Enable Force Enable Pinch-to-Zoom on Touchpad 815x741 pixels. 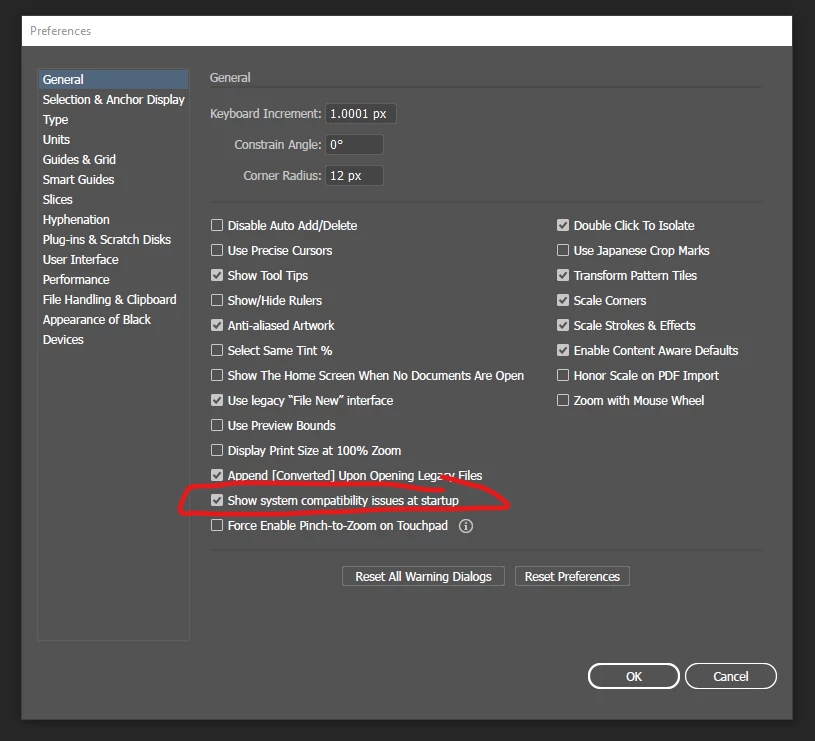[217, 525]
